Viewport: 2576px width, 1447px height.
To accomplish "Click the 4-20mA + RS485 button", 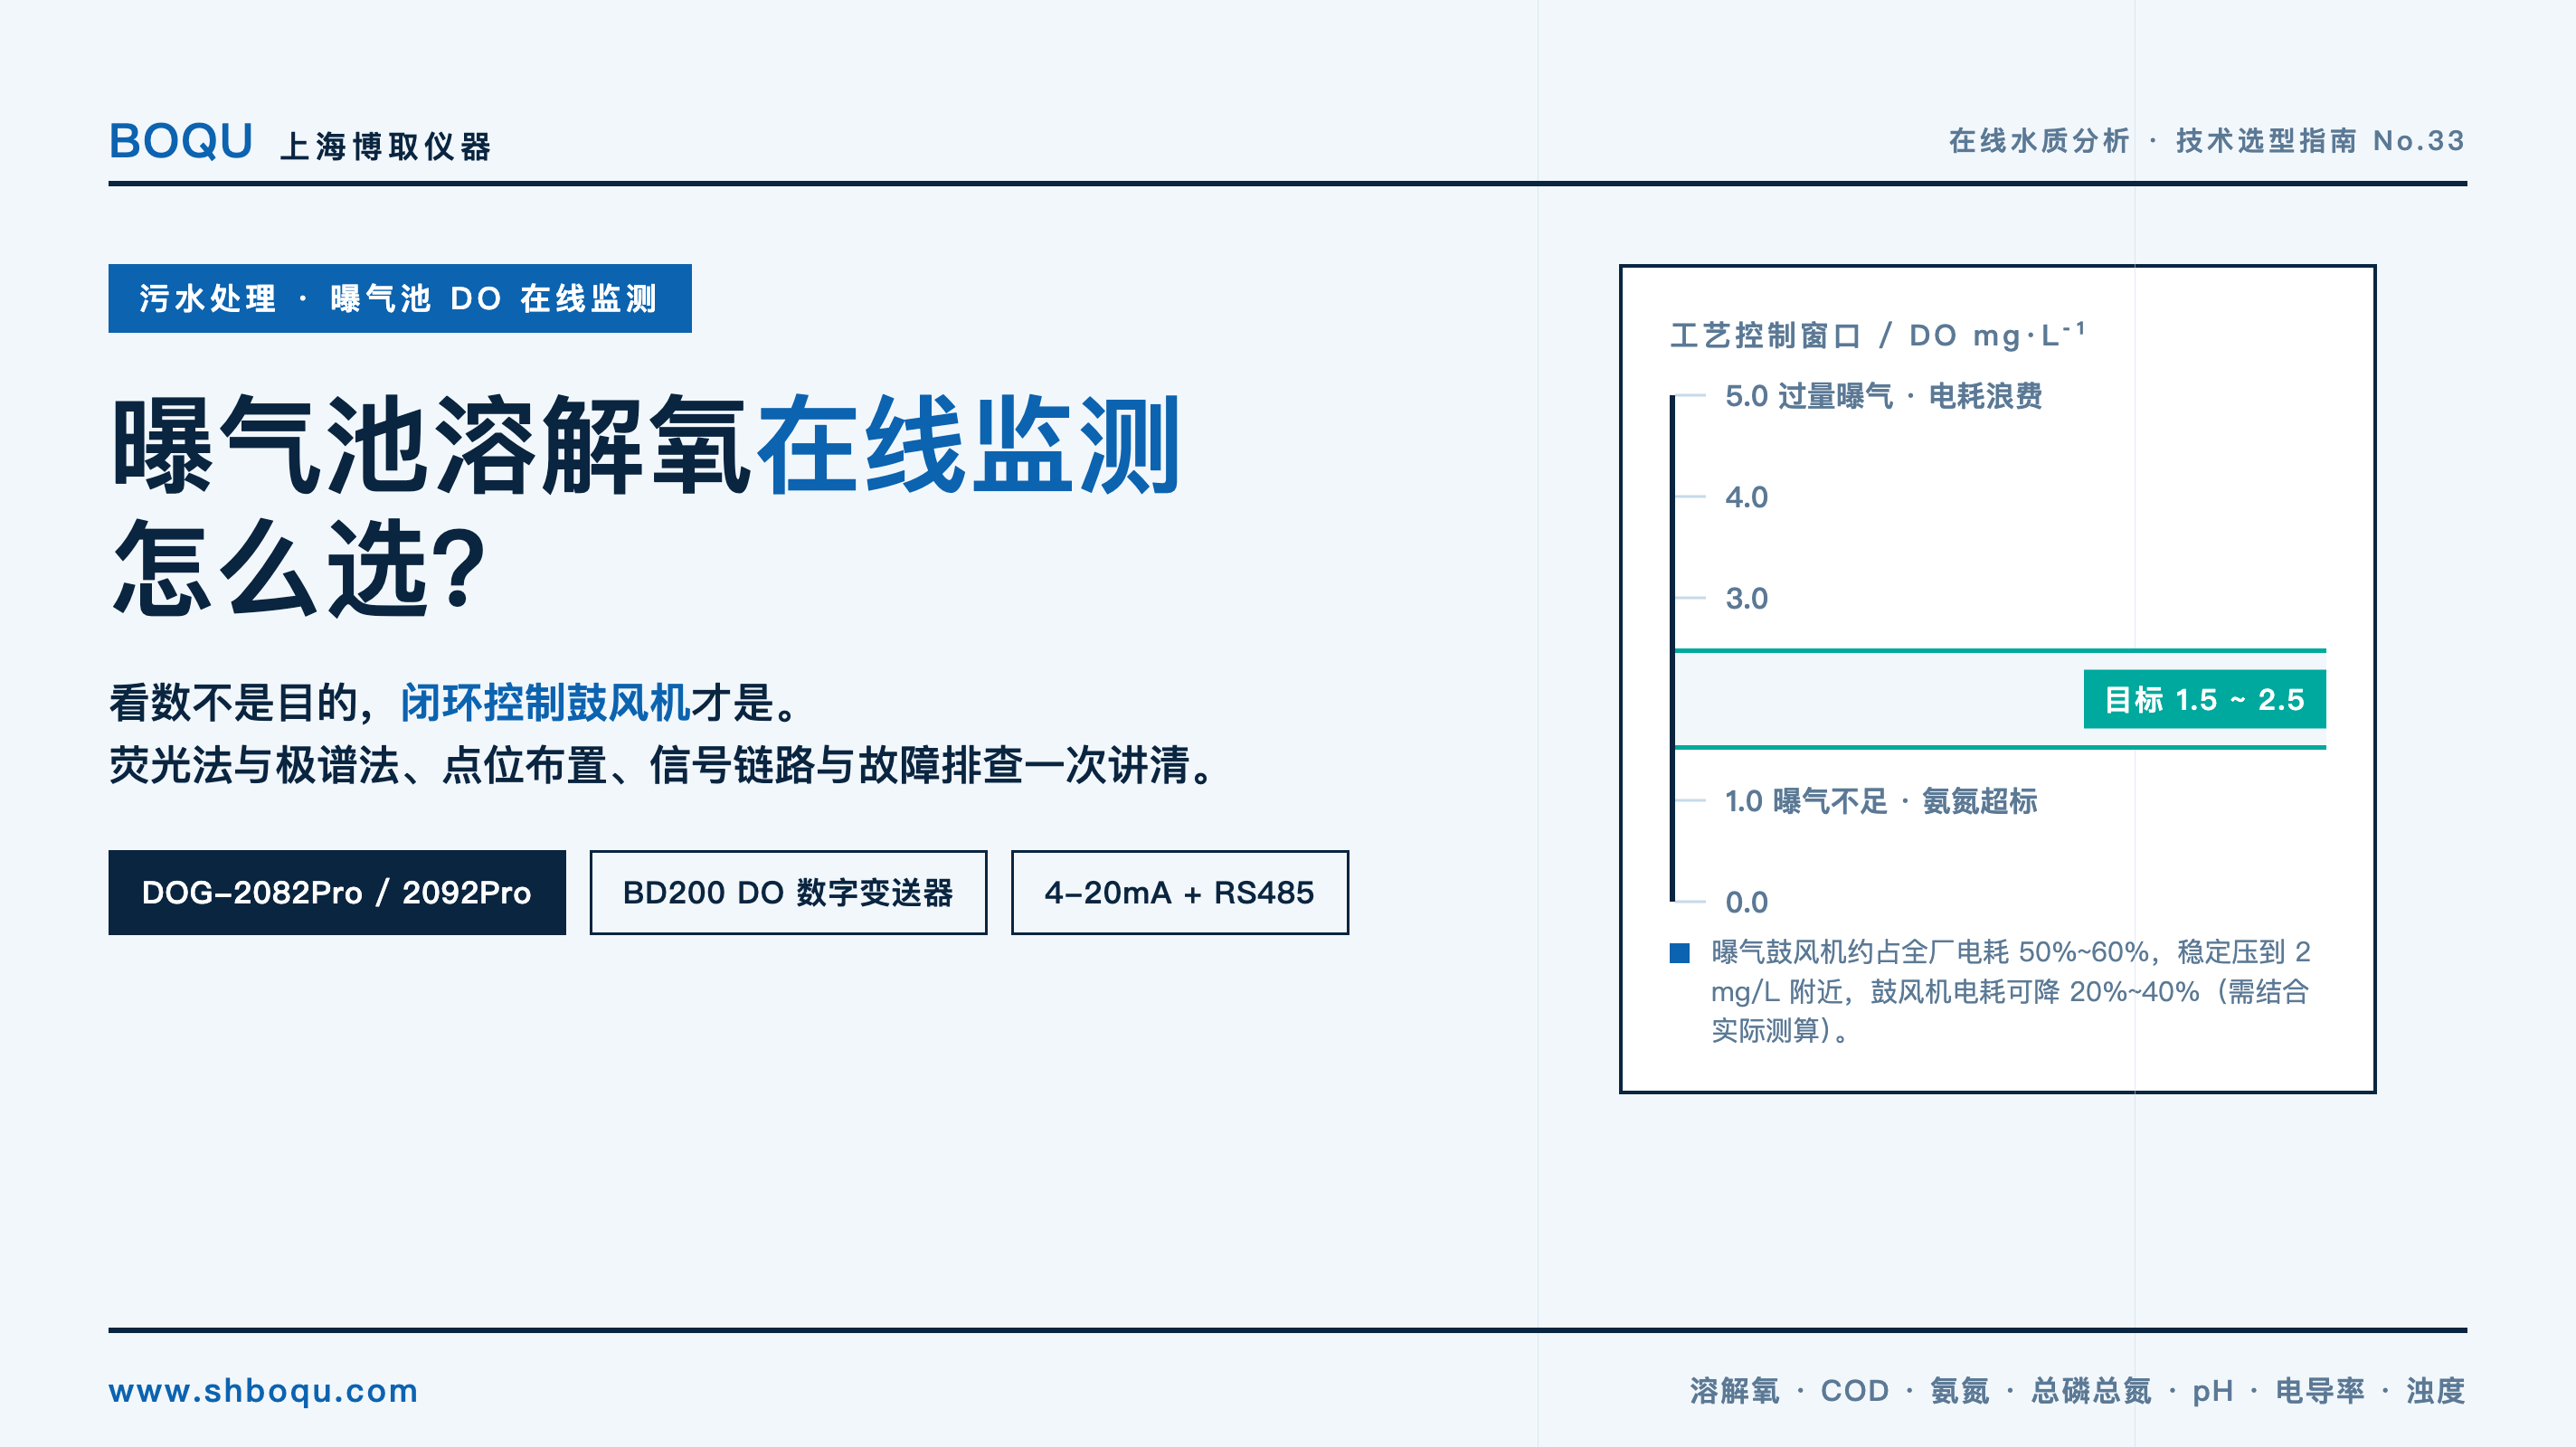I will [x=1180, y=892].
